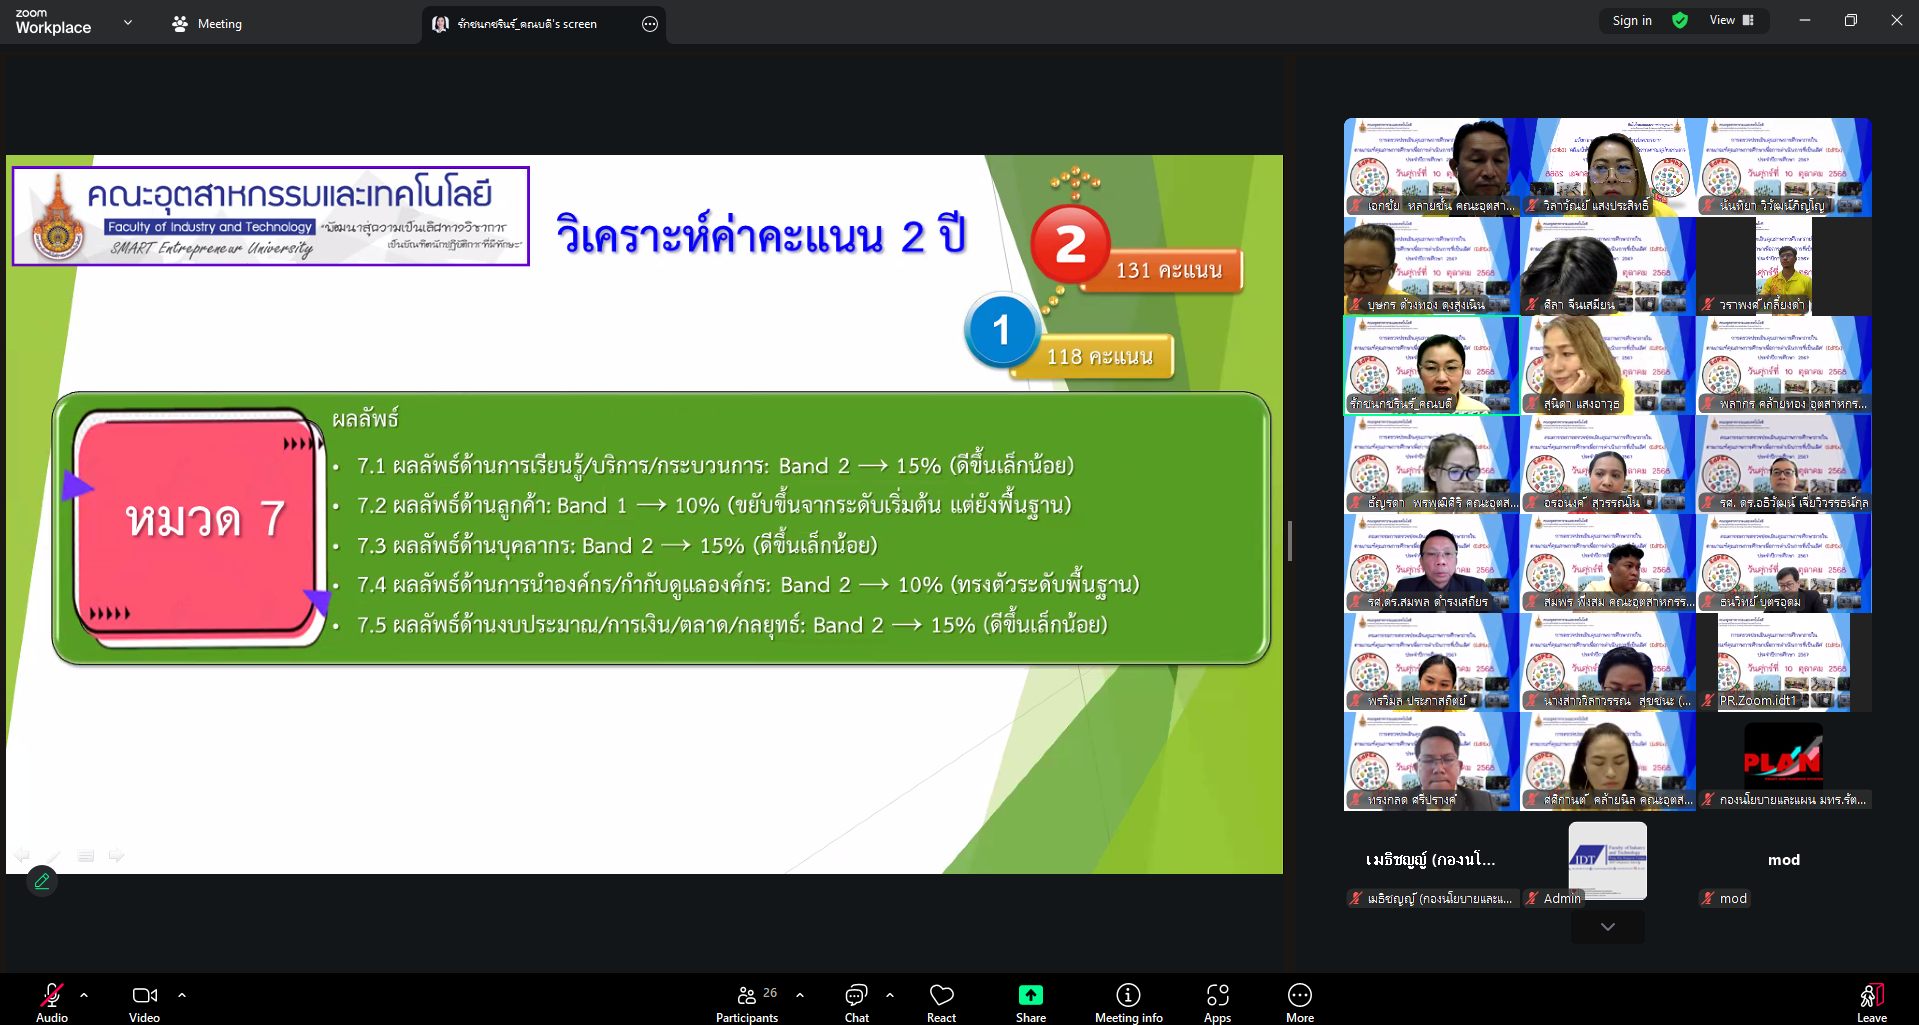Click the green encryption shield icon
Image resolution: width=1919 pixels, height=1025 pixels.
[1680, 20]
